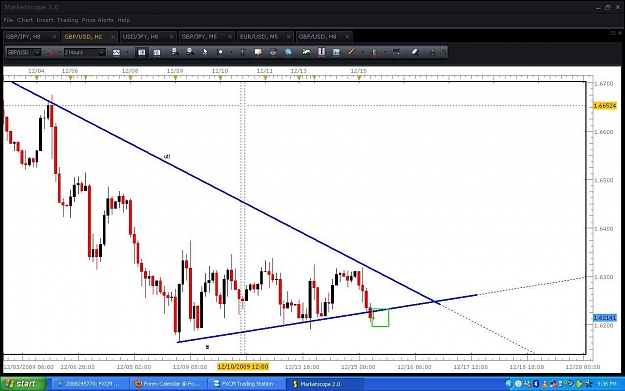The image size is (625, 391).
Task: Open the Price Alerts menu
Action: 98,20
